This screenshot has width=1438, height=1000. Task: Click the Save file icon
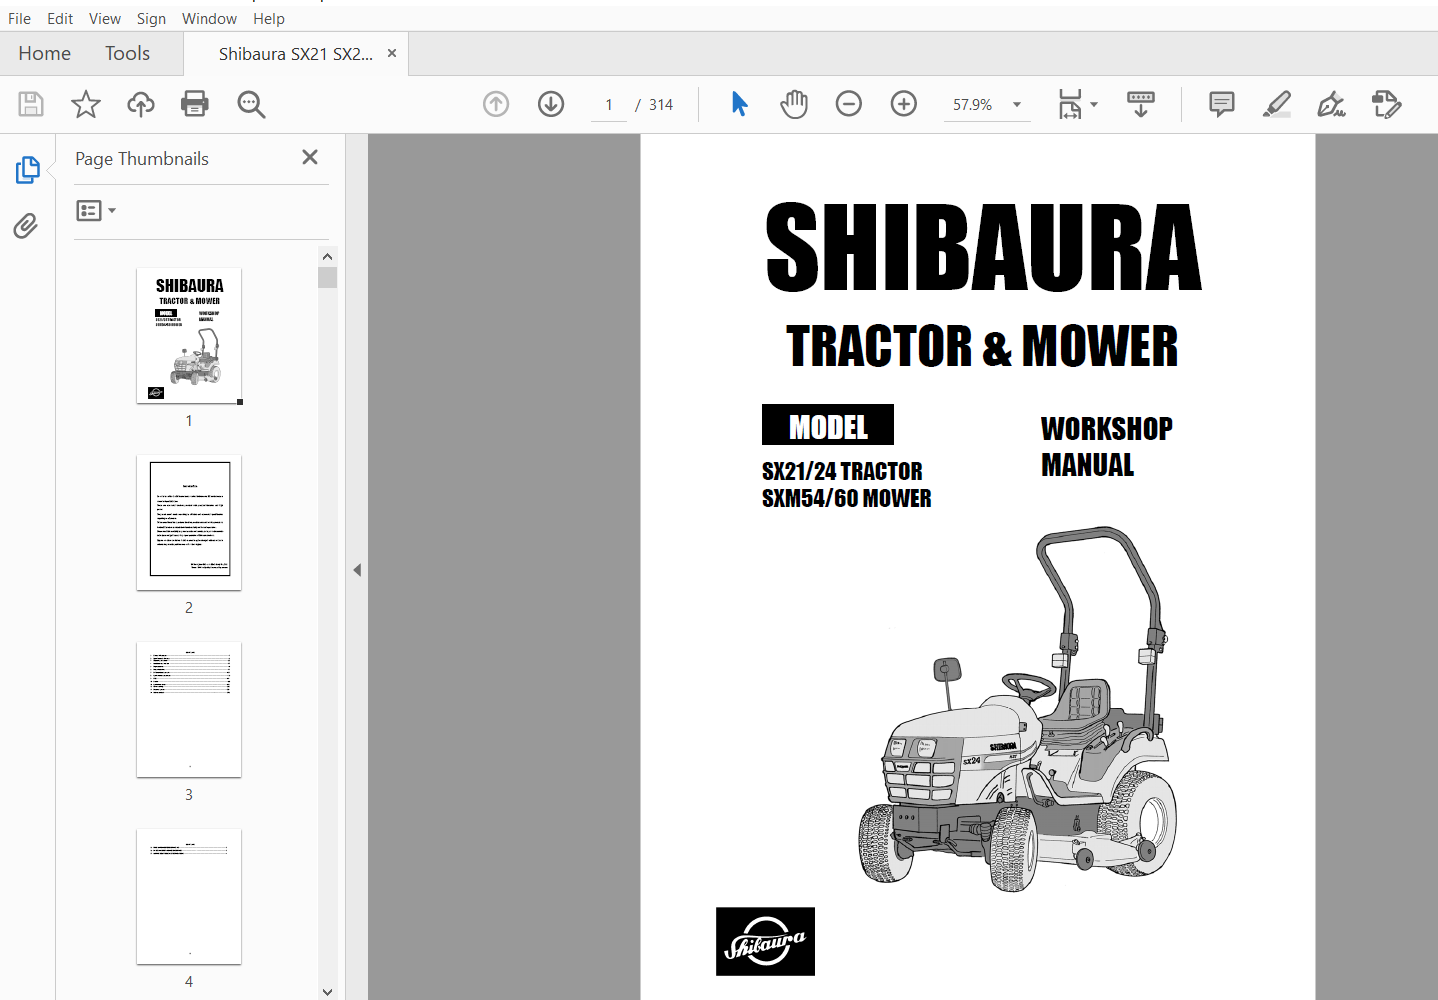click(31, 104)
